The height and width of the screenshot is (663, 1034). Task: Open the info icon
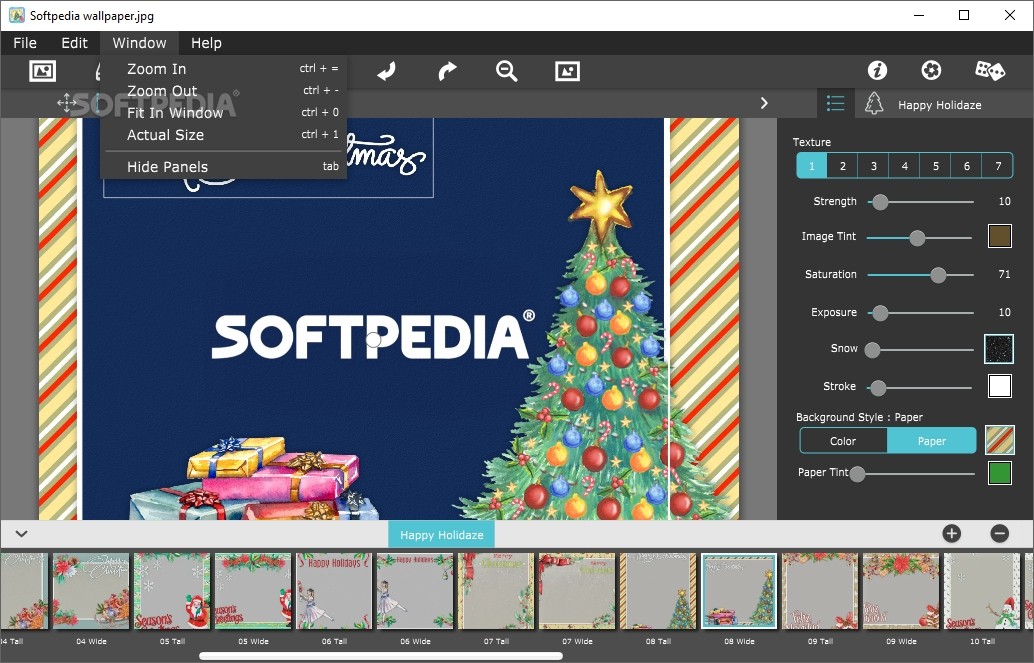(877, 70)
